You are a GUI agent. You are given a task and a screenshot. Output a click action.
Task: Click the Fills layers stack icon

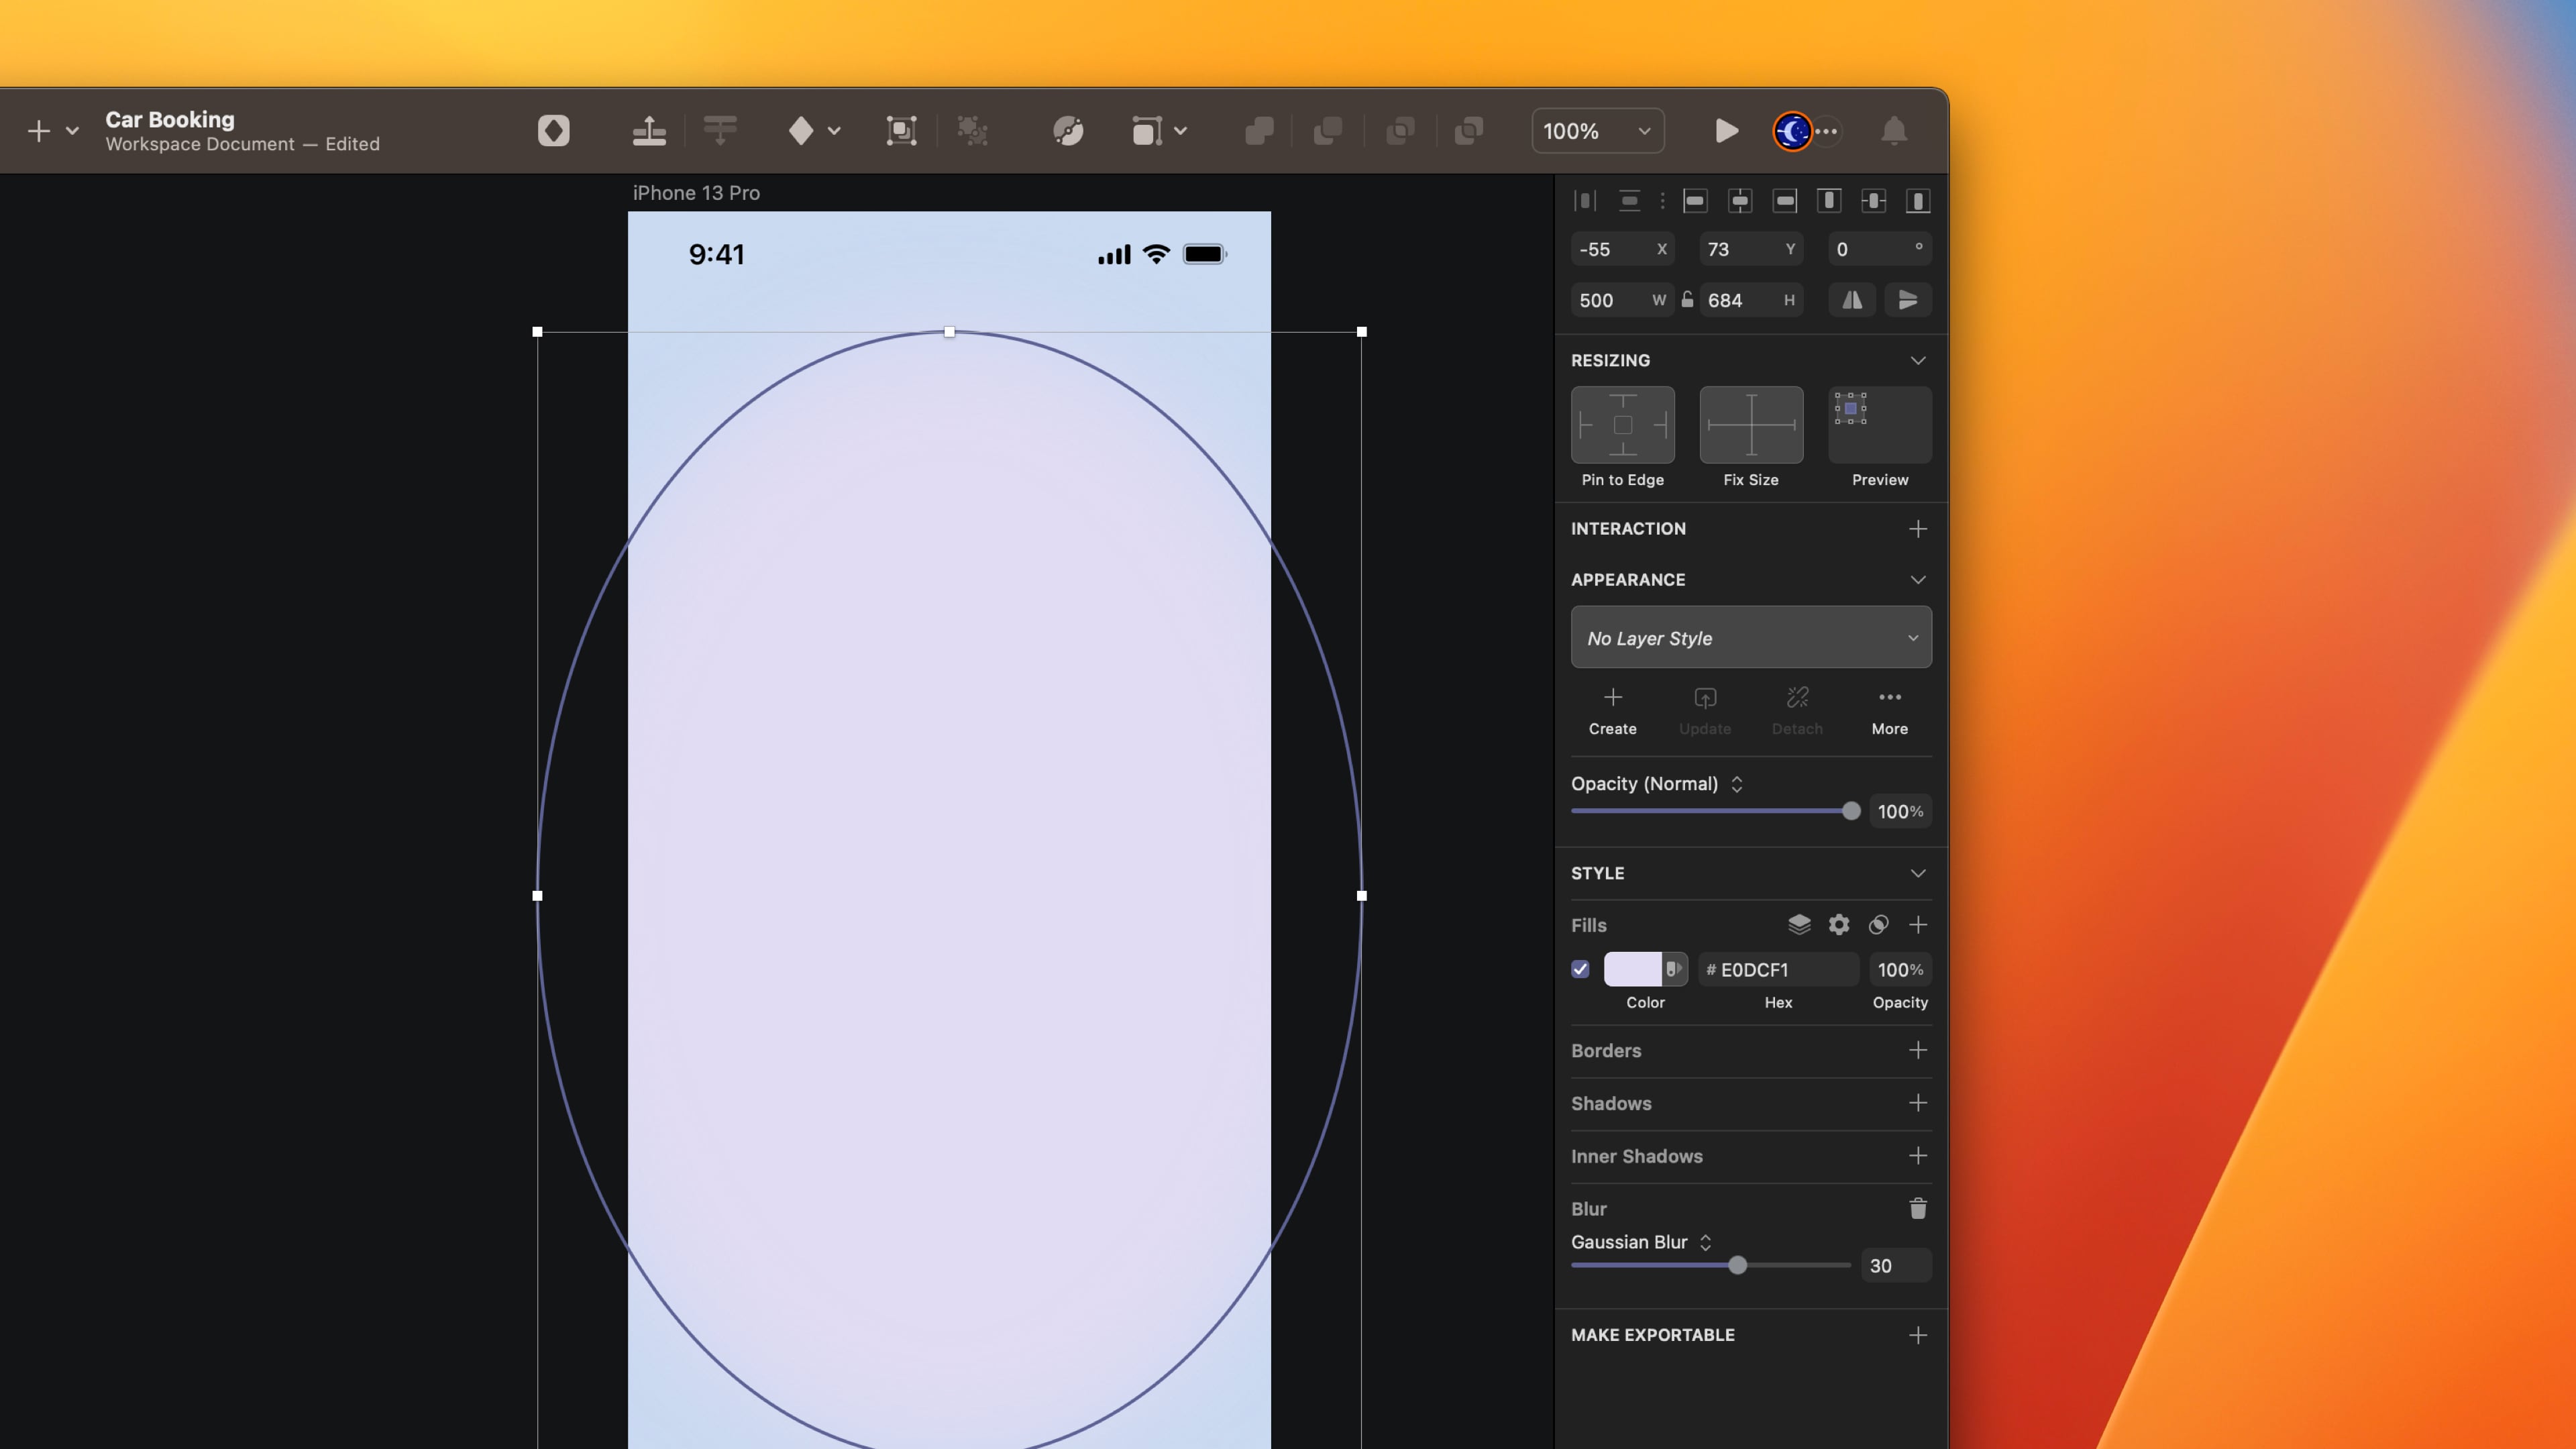[1799, 925]
